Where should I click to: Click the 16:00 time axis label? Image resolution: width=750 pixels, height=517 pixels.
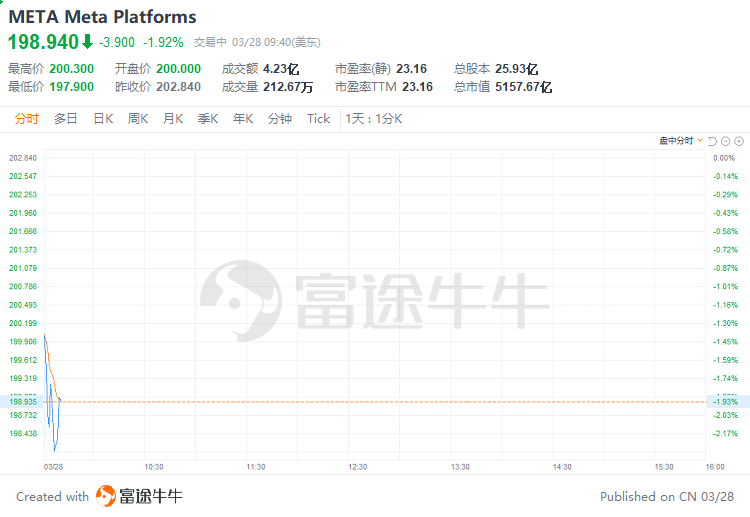point(715,467)
